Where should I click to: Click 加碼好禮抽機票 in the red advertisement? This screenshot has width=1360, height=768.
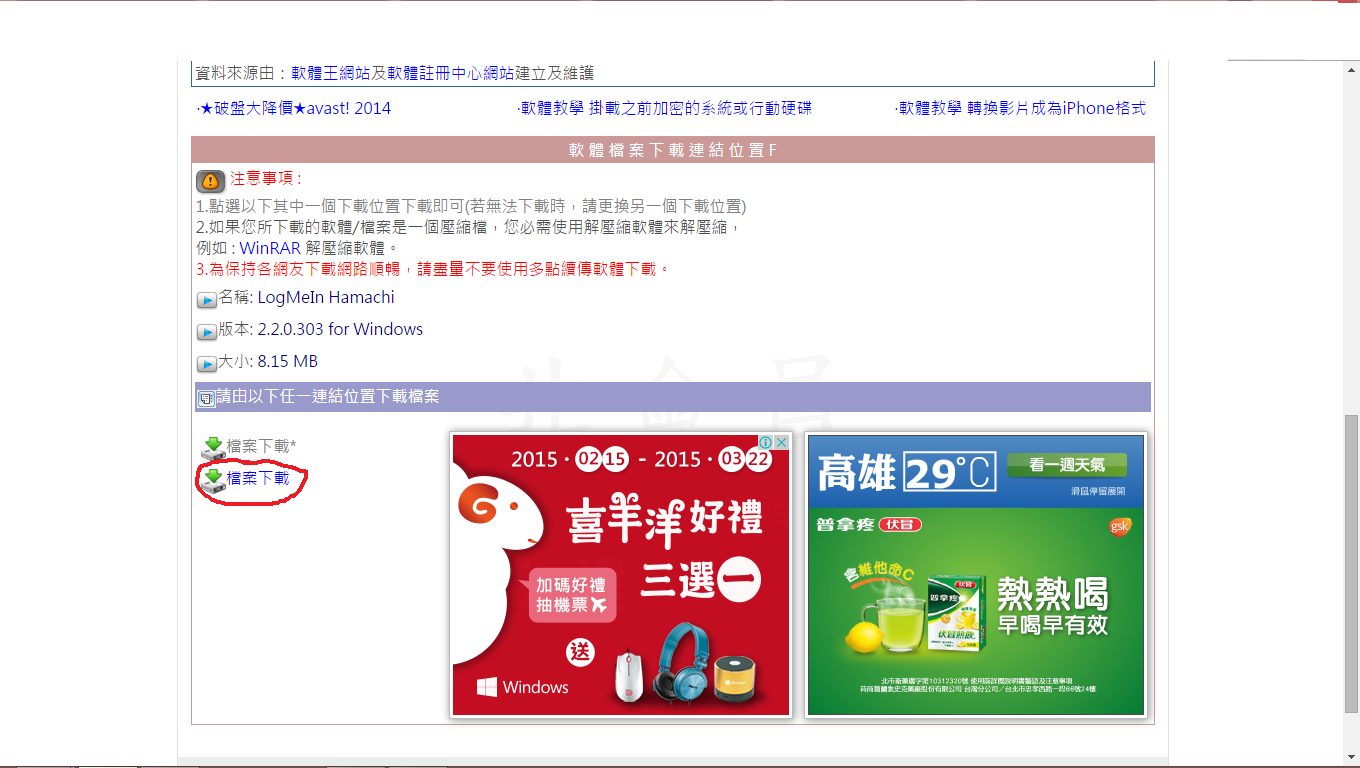tap(571, 590)
